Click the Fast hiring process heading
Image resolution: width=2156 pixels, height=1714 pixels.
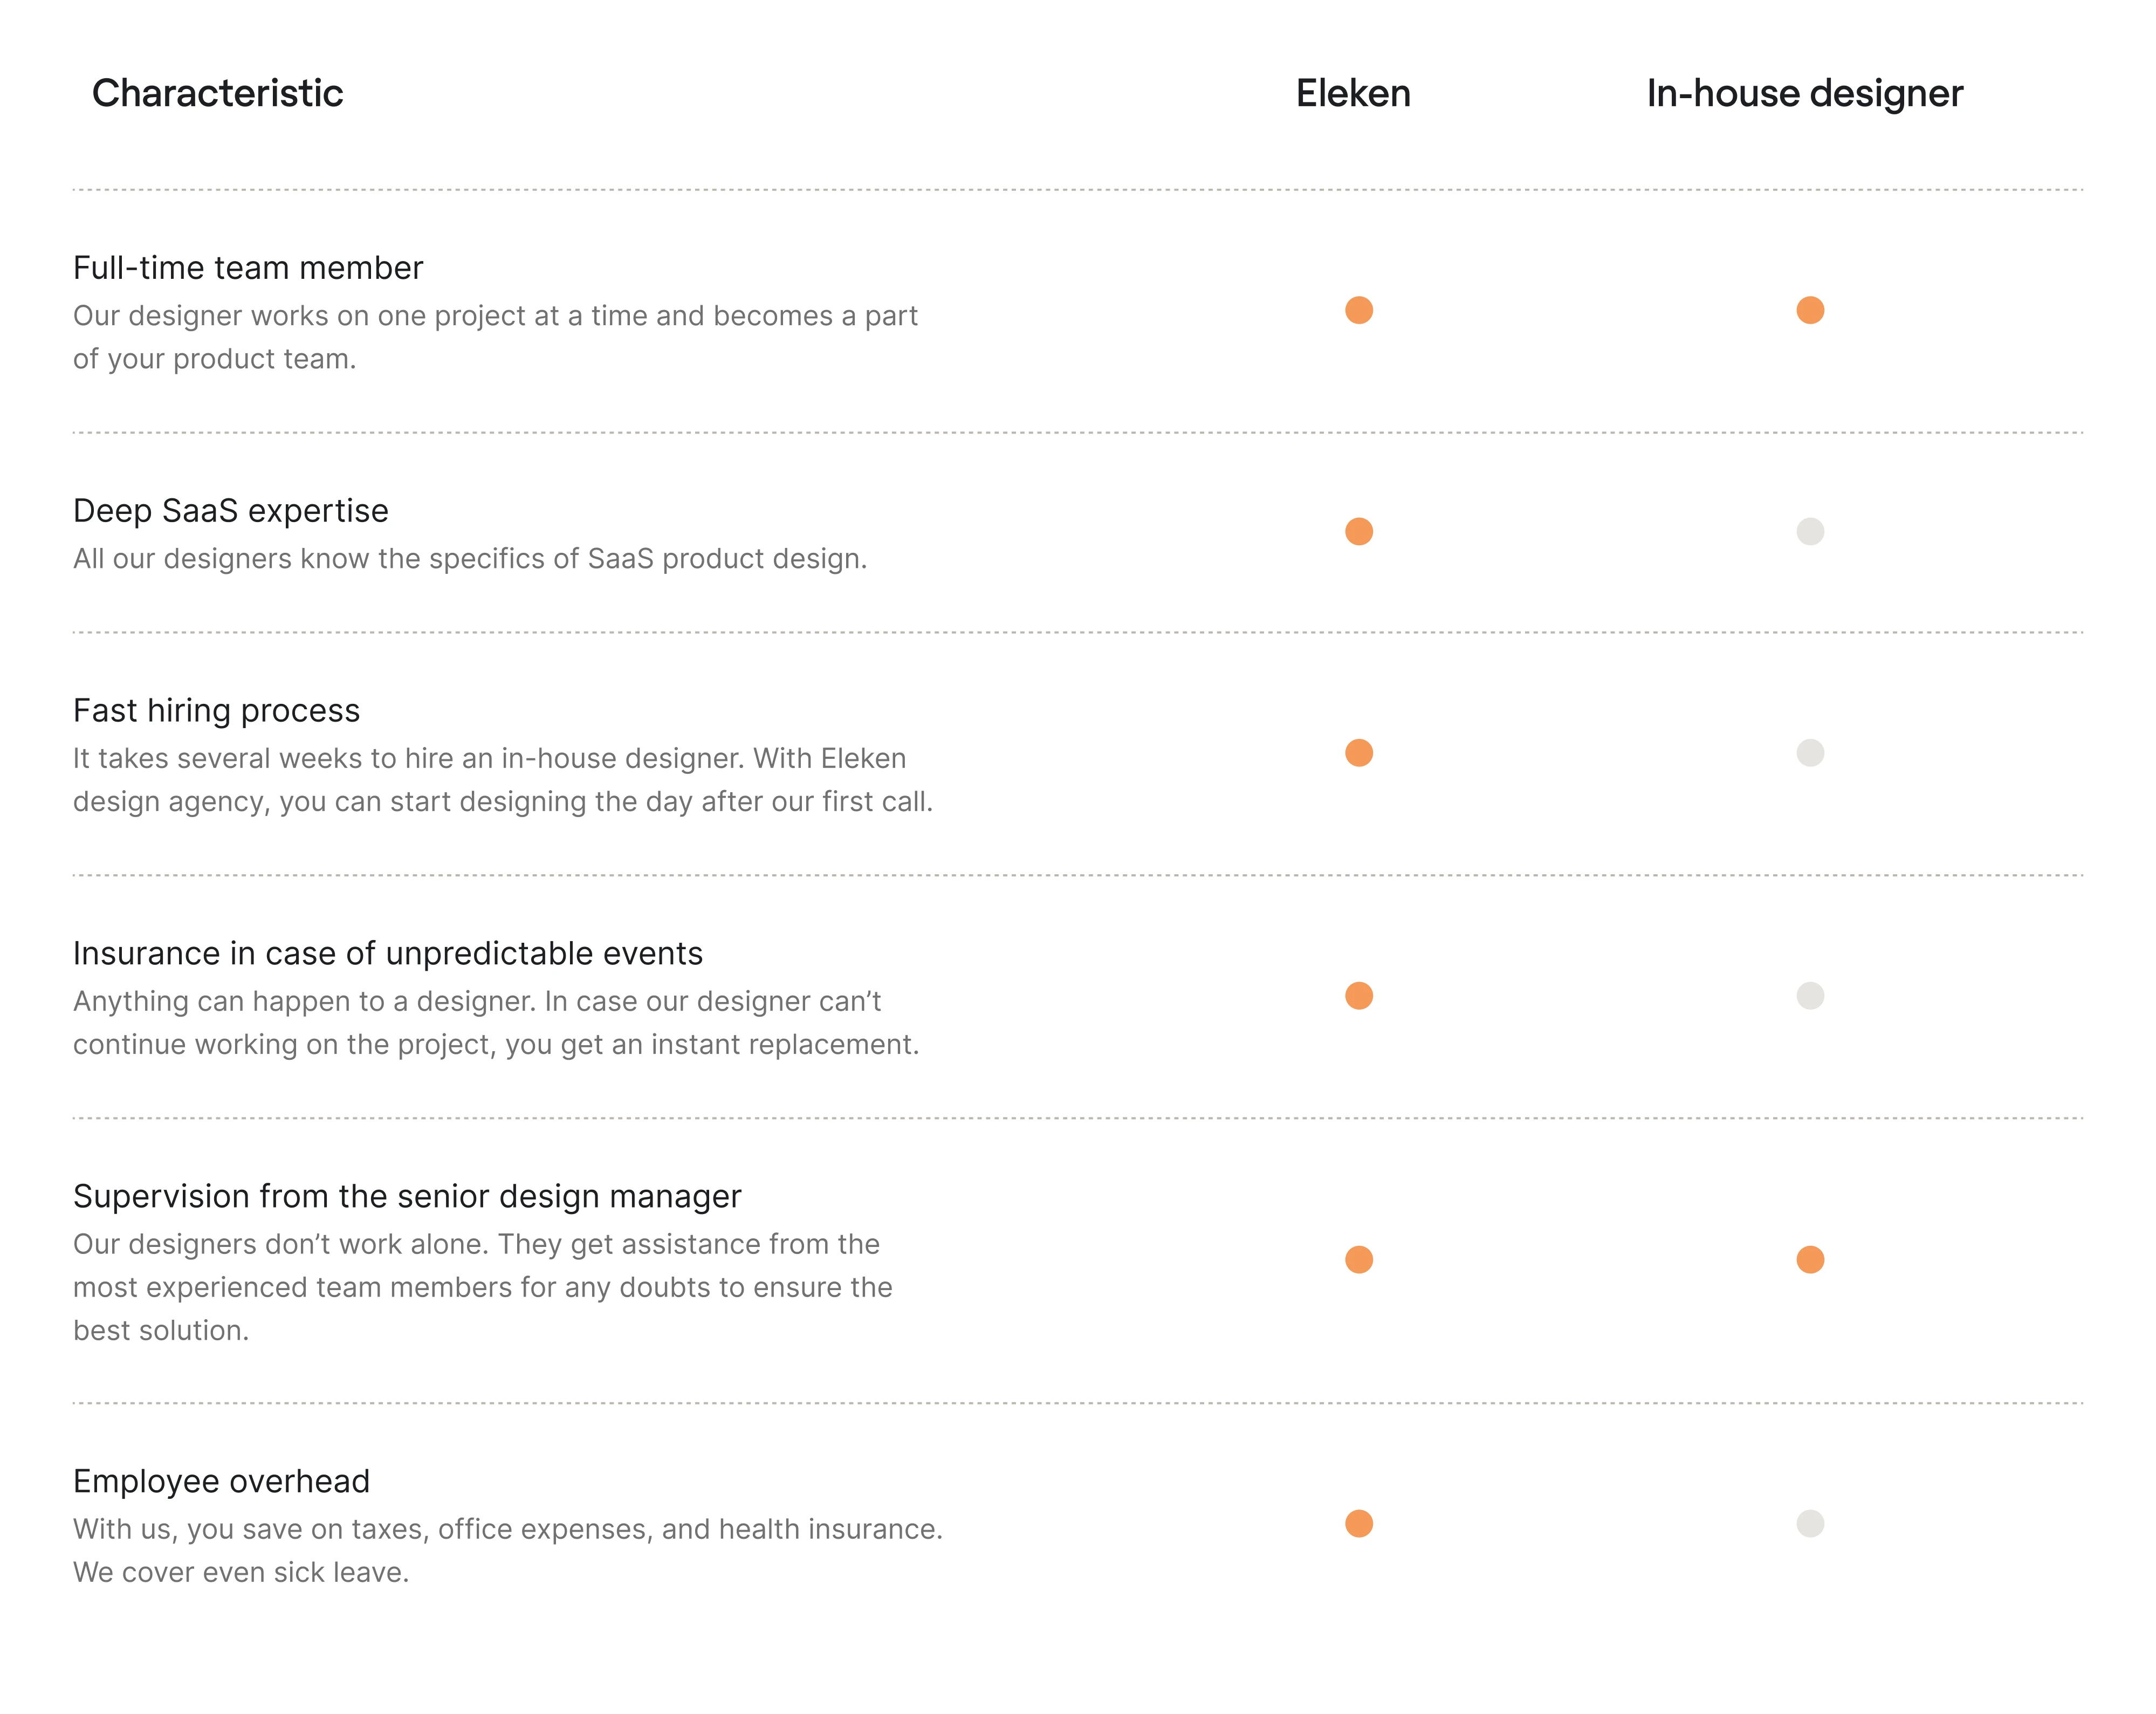coord(216,711)
